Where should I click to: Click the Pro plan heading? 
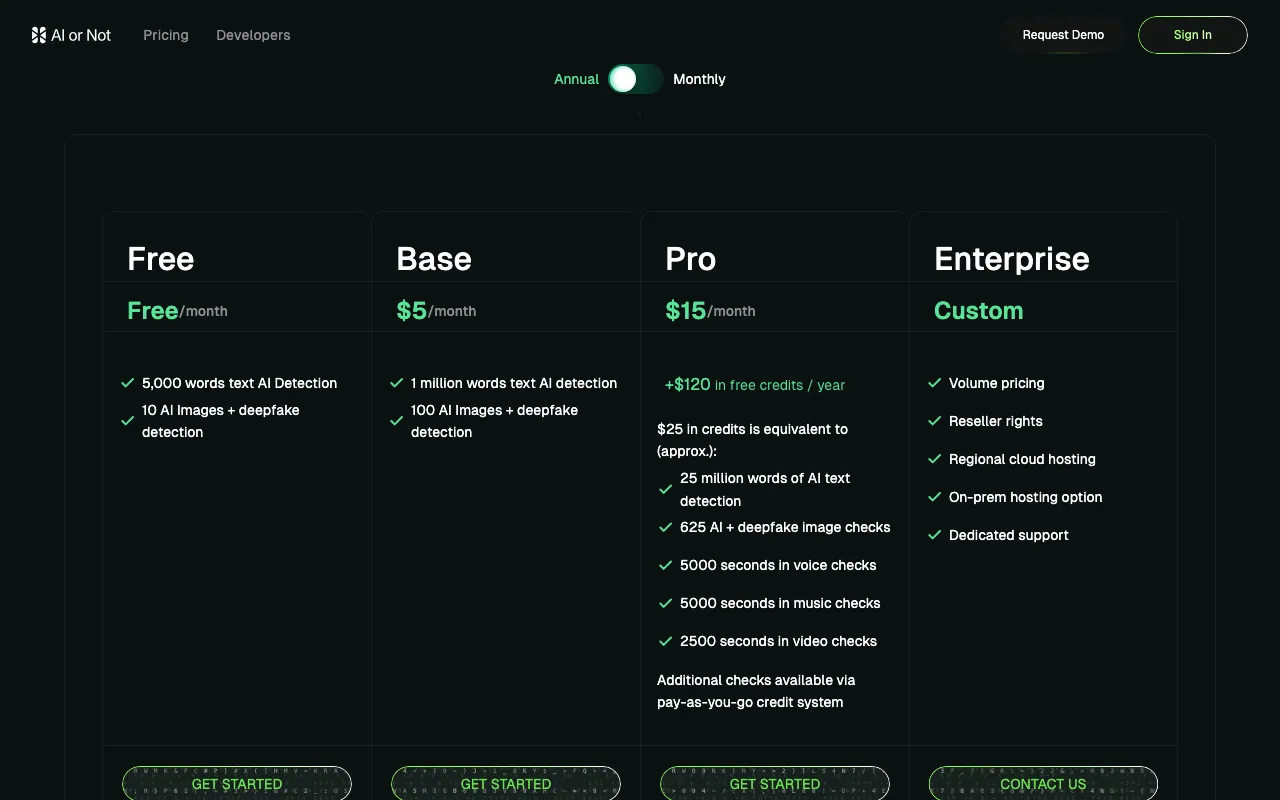click(691, 259)
